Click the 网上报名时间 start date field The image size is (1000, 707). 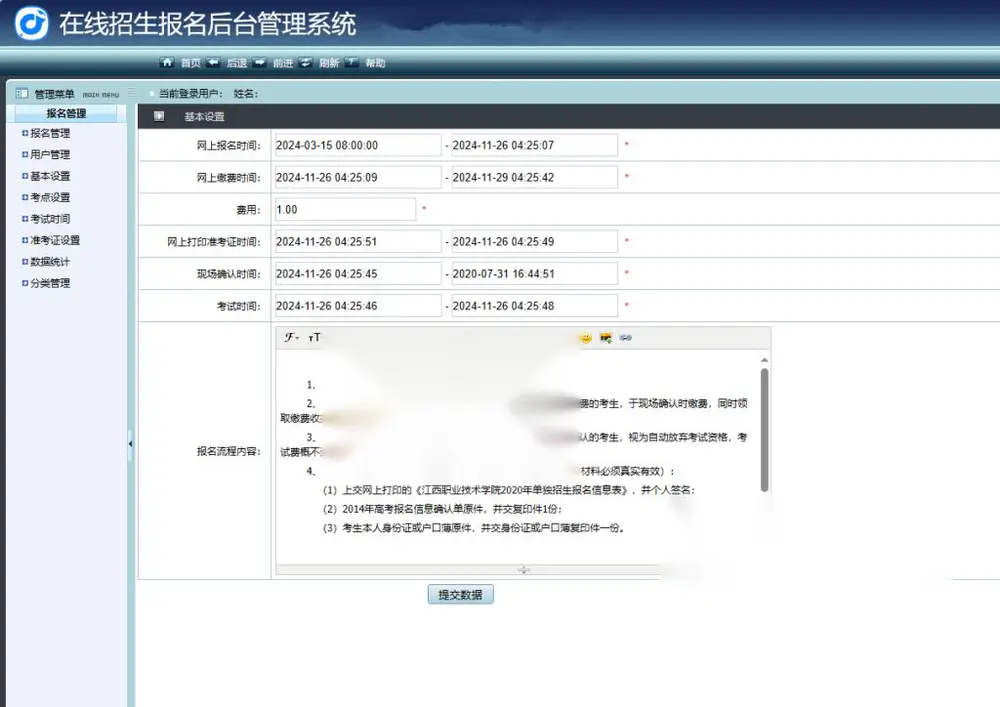(x=358, y=145)
